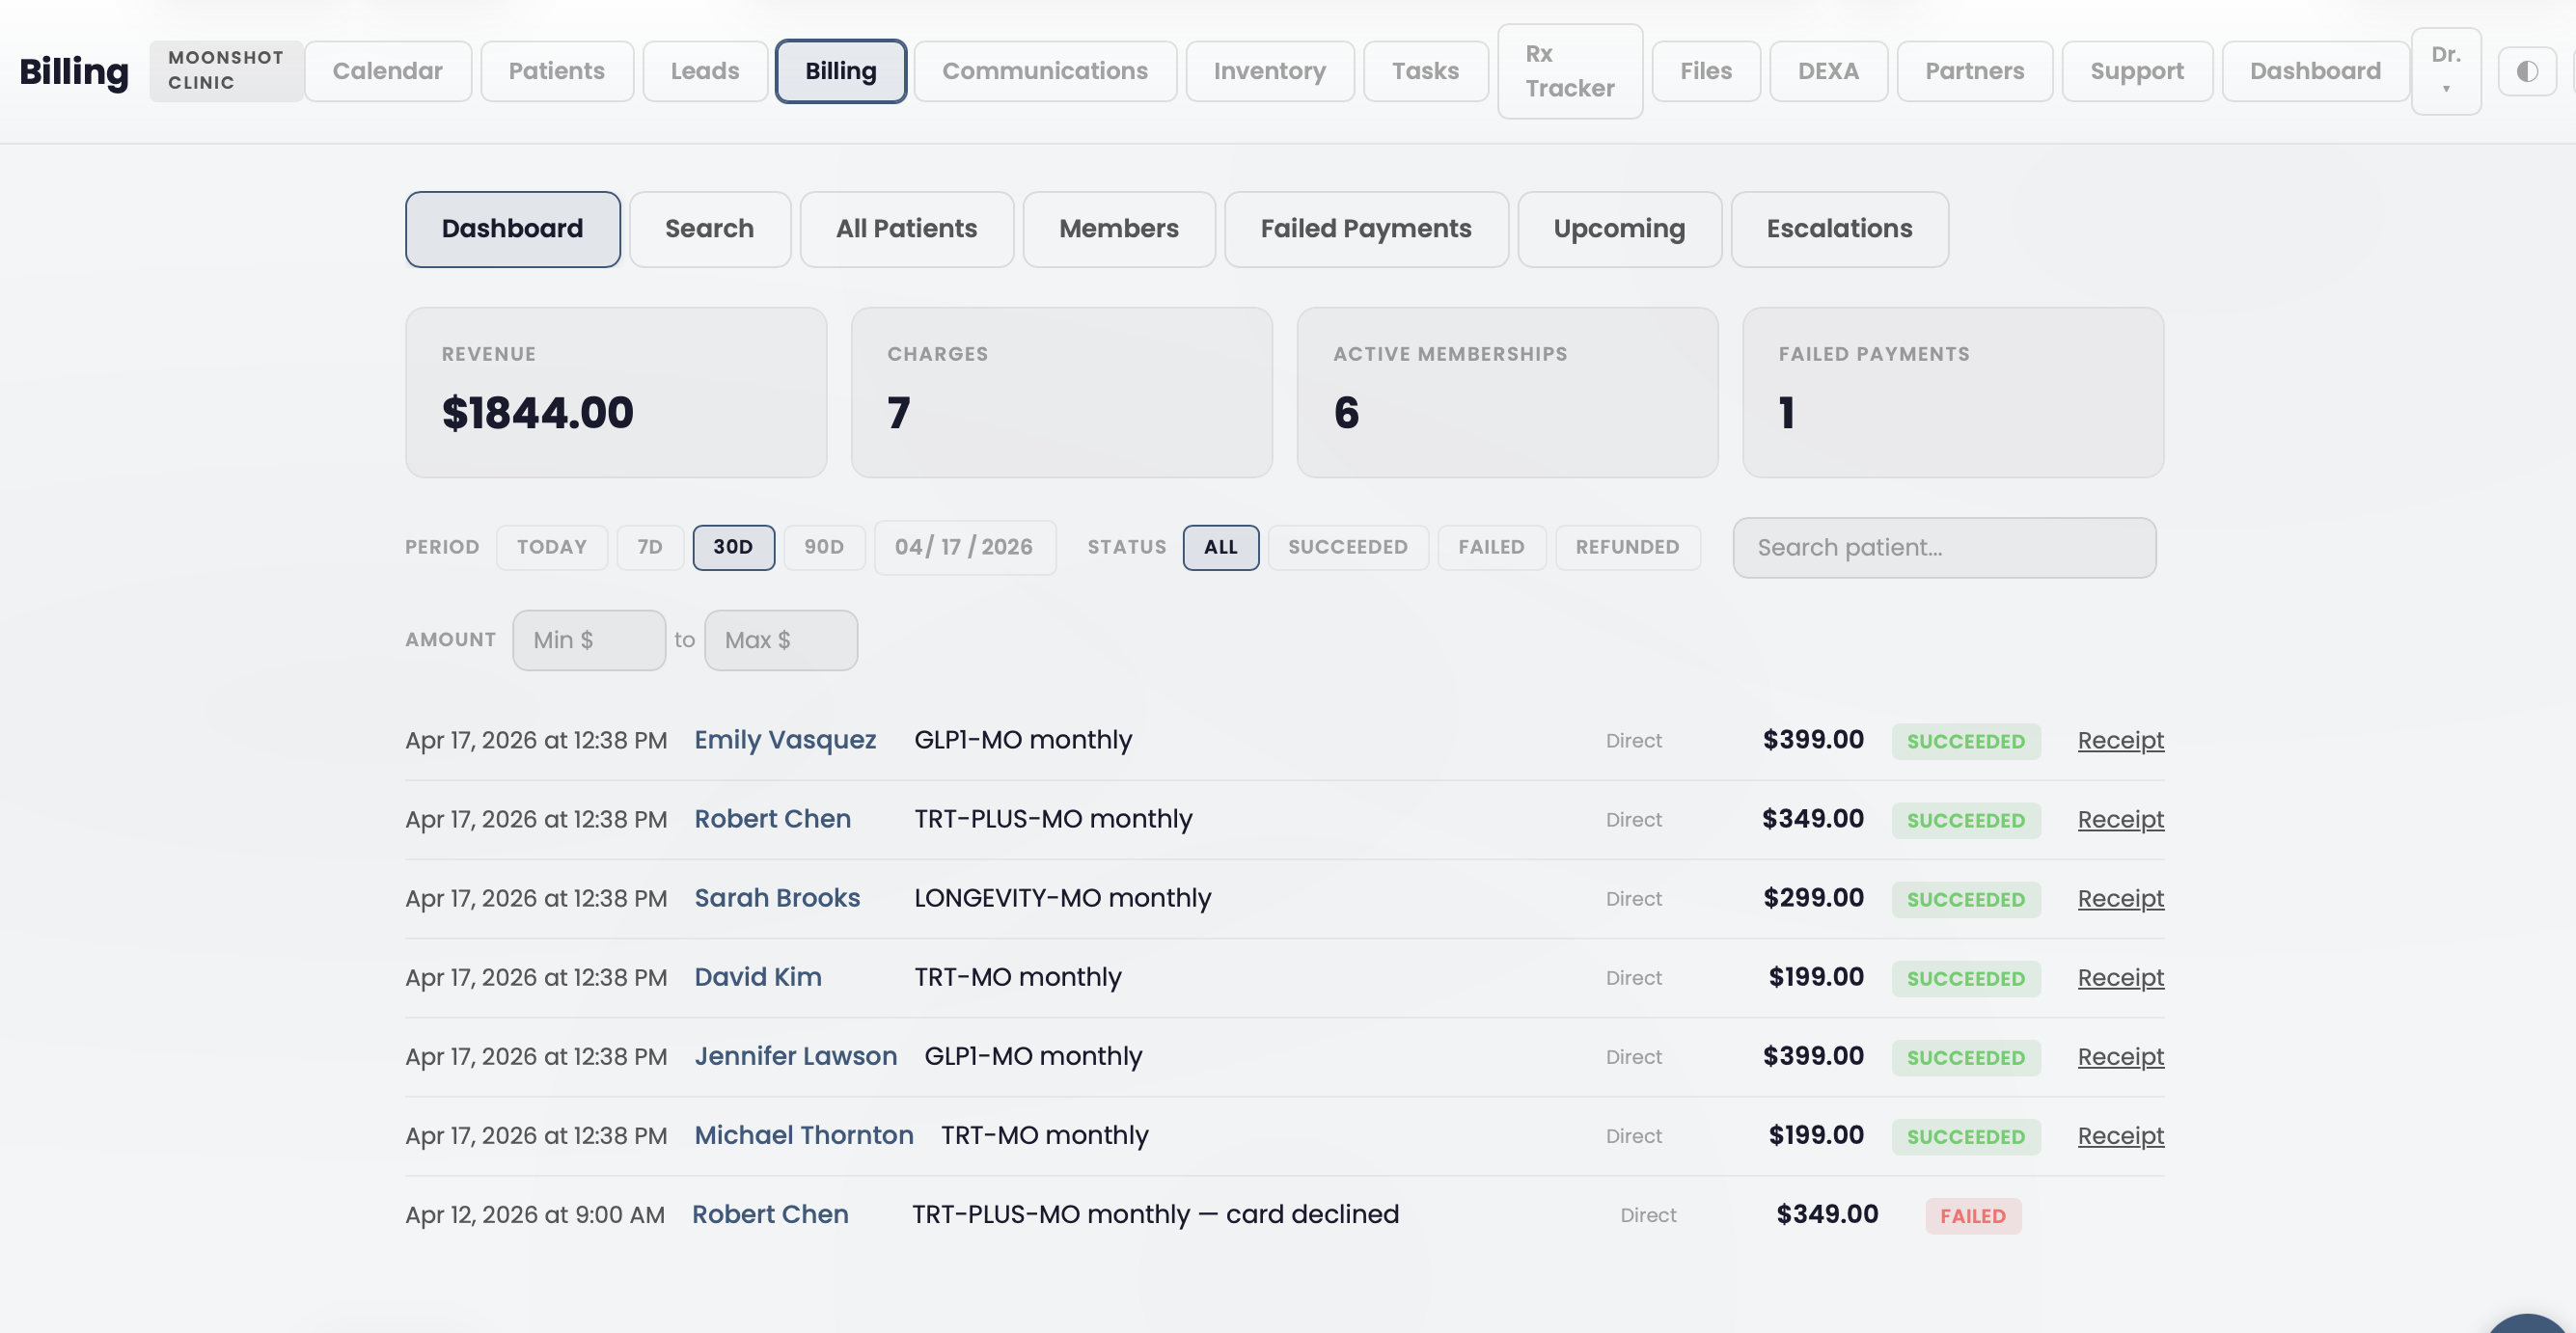Open Robert Chen's patient profile
The image size is (2576, 1333).
click(772, 818)
